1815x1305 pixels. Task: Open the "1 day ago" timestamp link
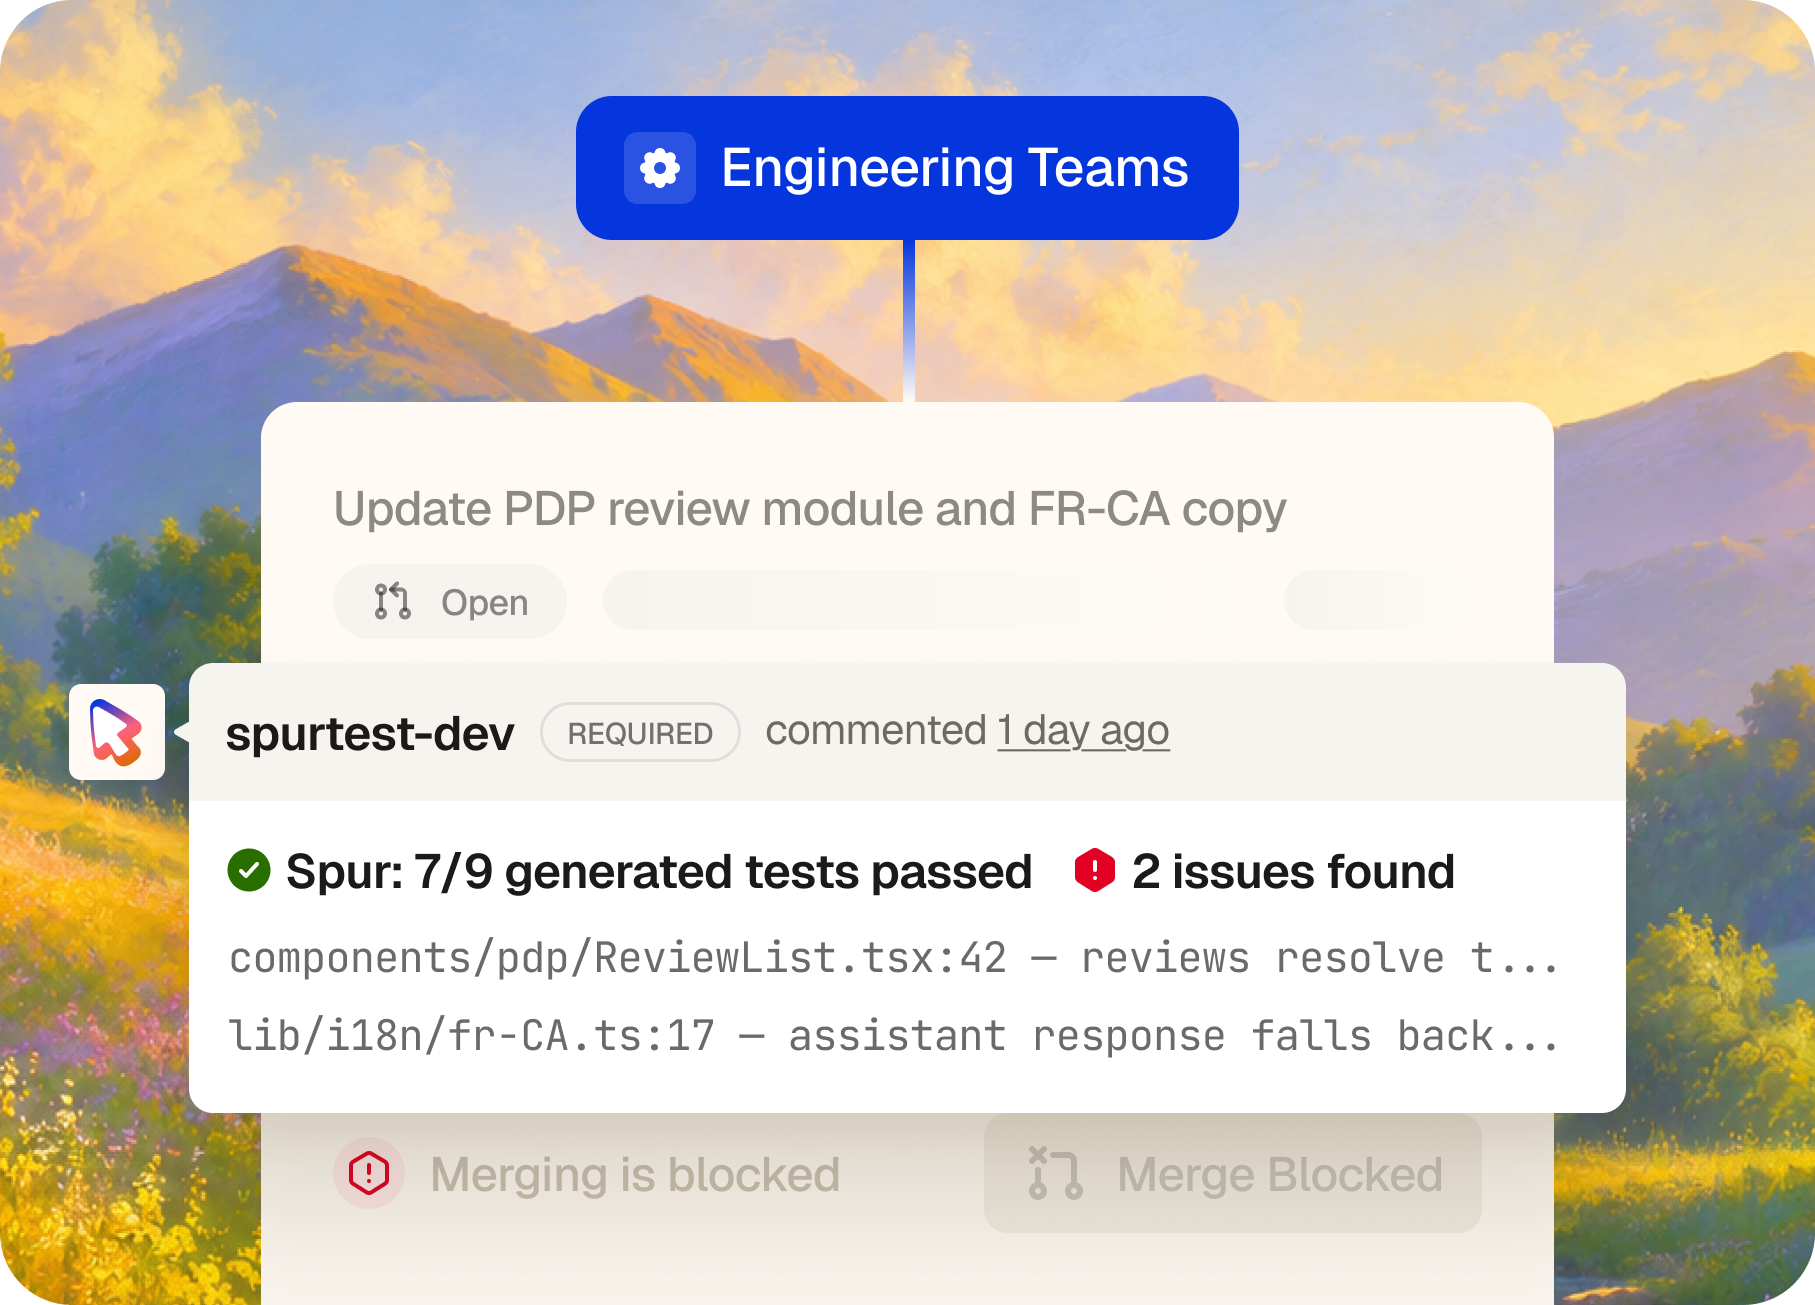(1083, 731)
